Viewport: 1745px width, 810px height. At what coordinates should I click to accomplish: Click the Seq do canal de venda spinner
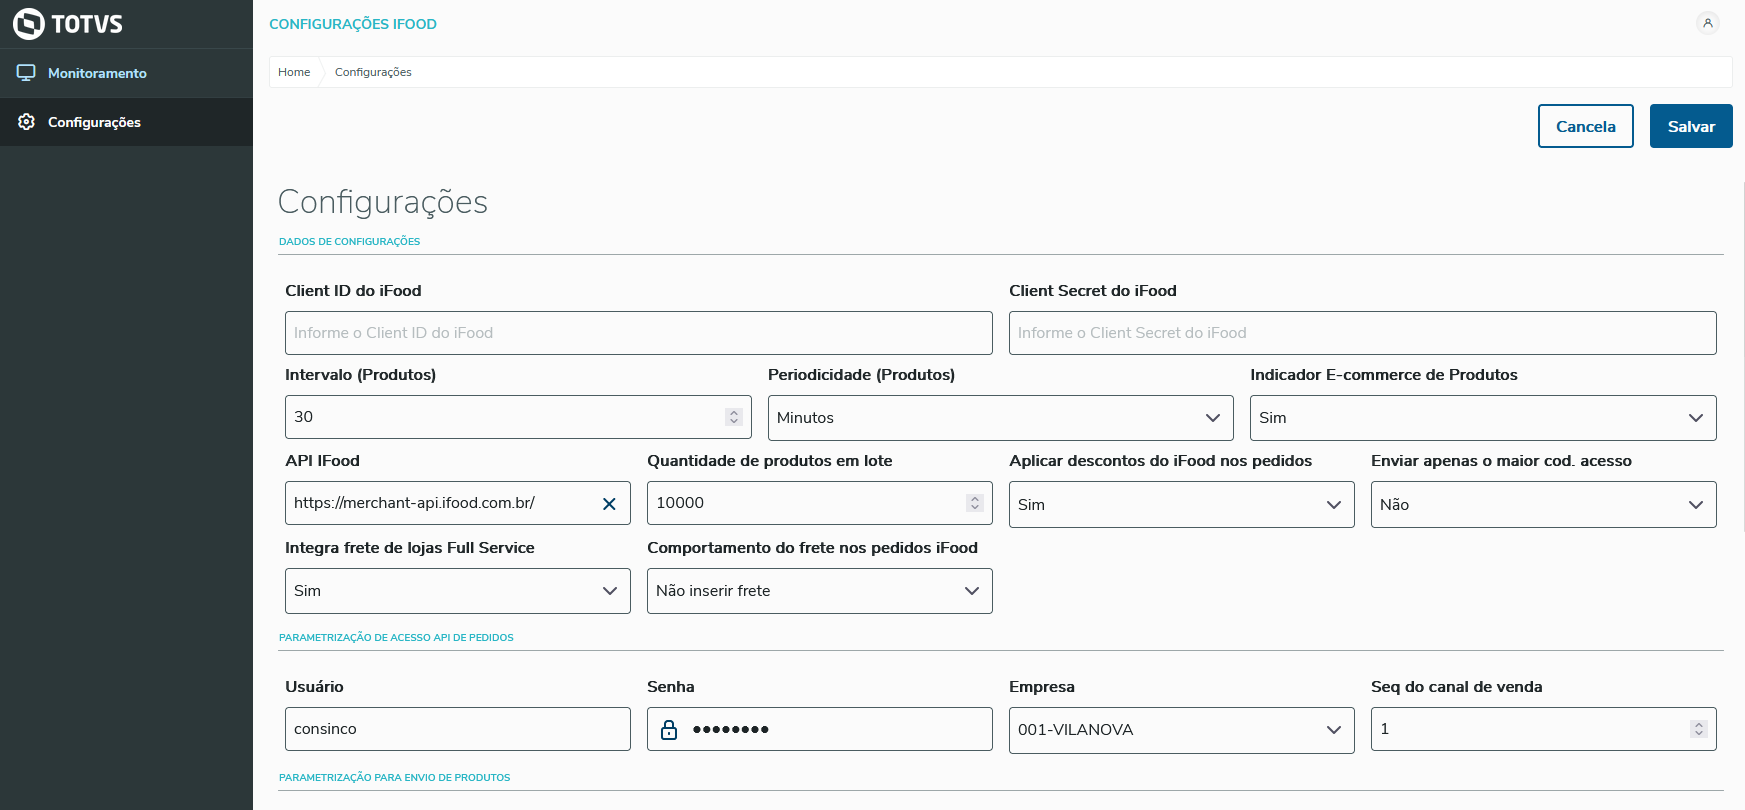pos(1699,729)
